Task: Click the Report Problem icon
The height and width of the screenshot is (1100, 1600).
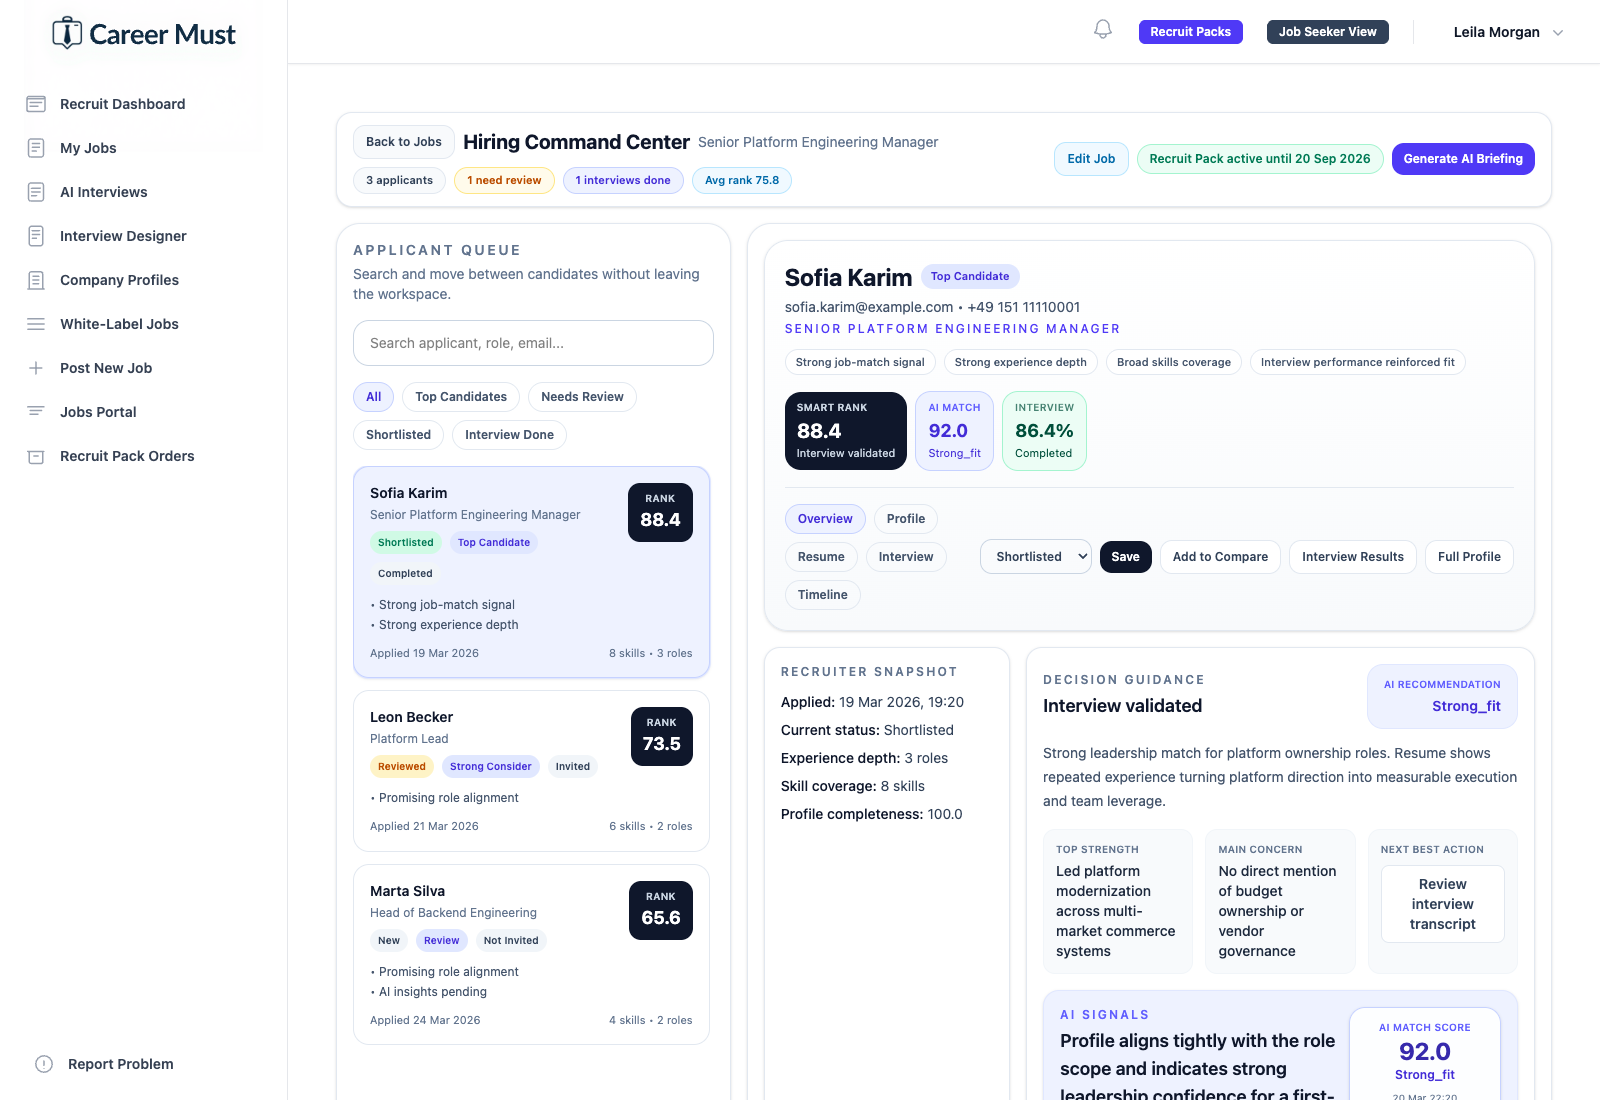Action: pyautogui.click(x=44, y=1064)
